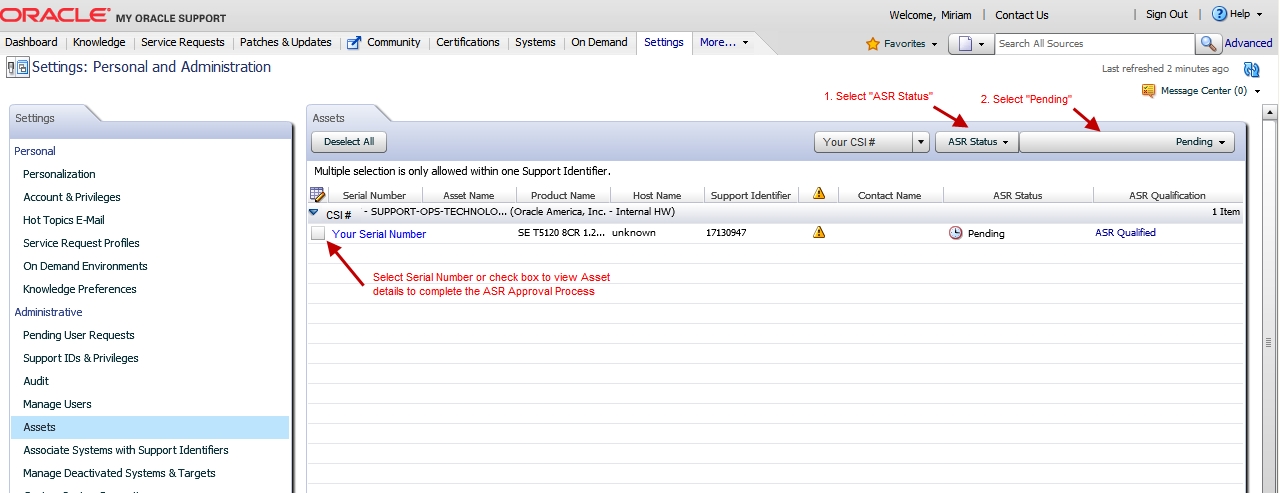
Task: Open the ASR Status filter dropdown
Action: 977,142
